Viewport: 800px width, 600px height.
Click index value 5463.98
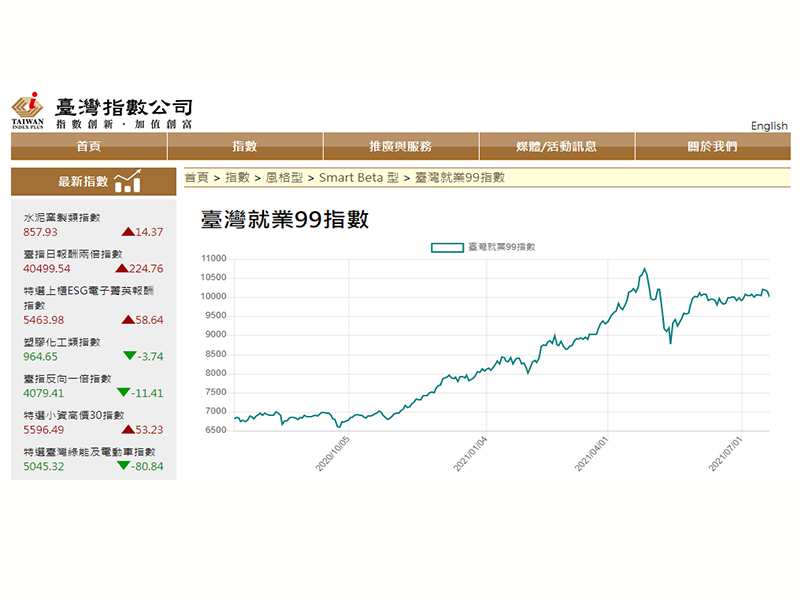tap(43, 320)
